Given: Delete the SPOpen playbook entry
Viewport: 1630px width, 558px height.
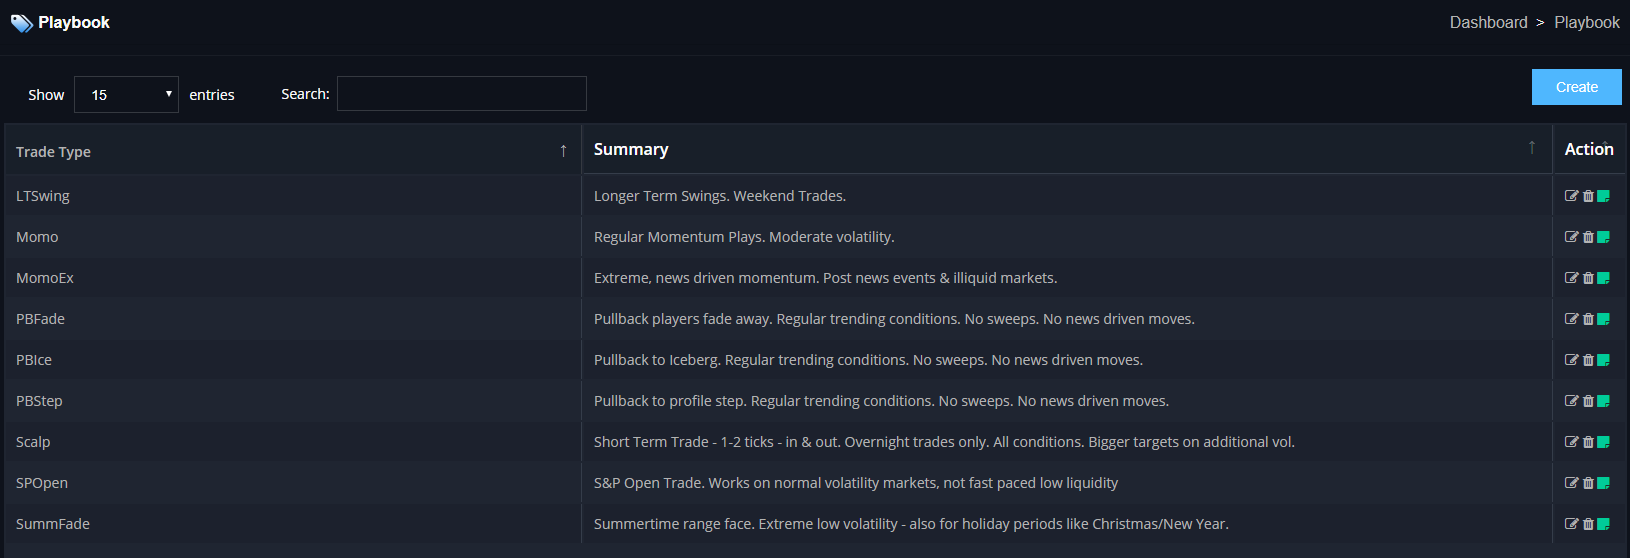Looking at the screenshot, I should [x=1588, y=483].
